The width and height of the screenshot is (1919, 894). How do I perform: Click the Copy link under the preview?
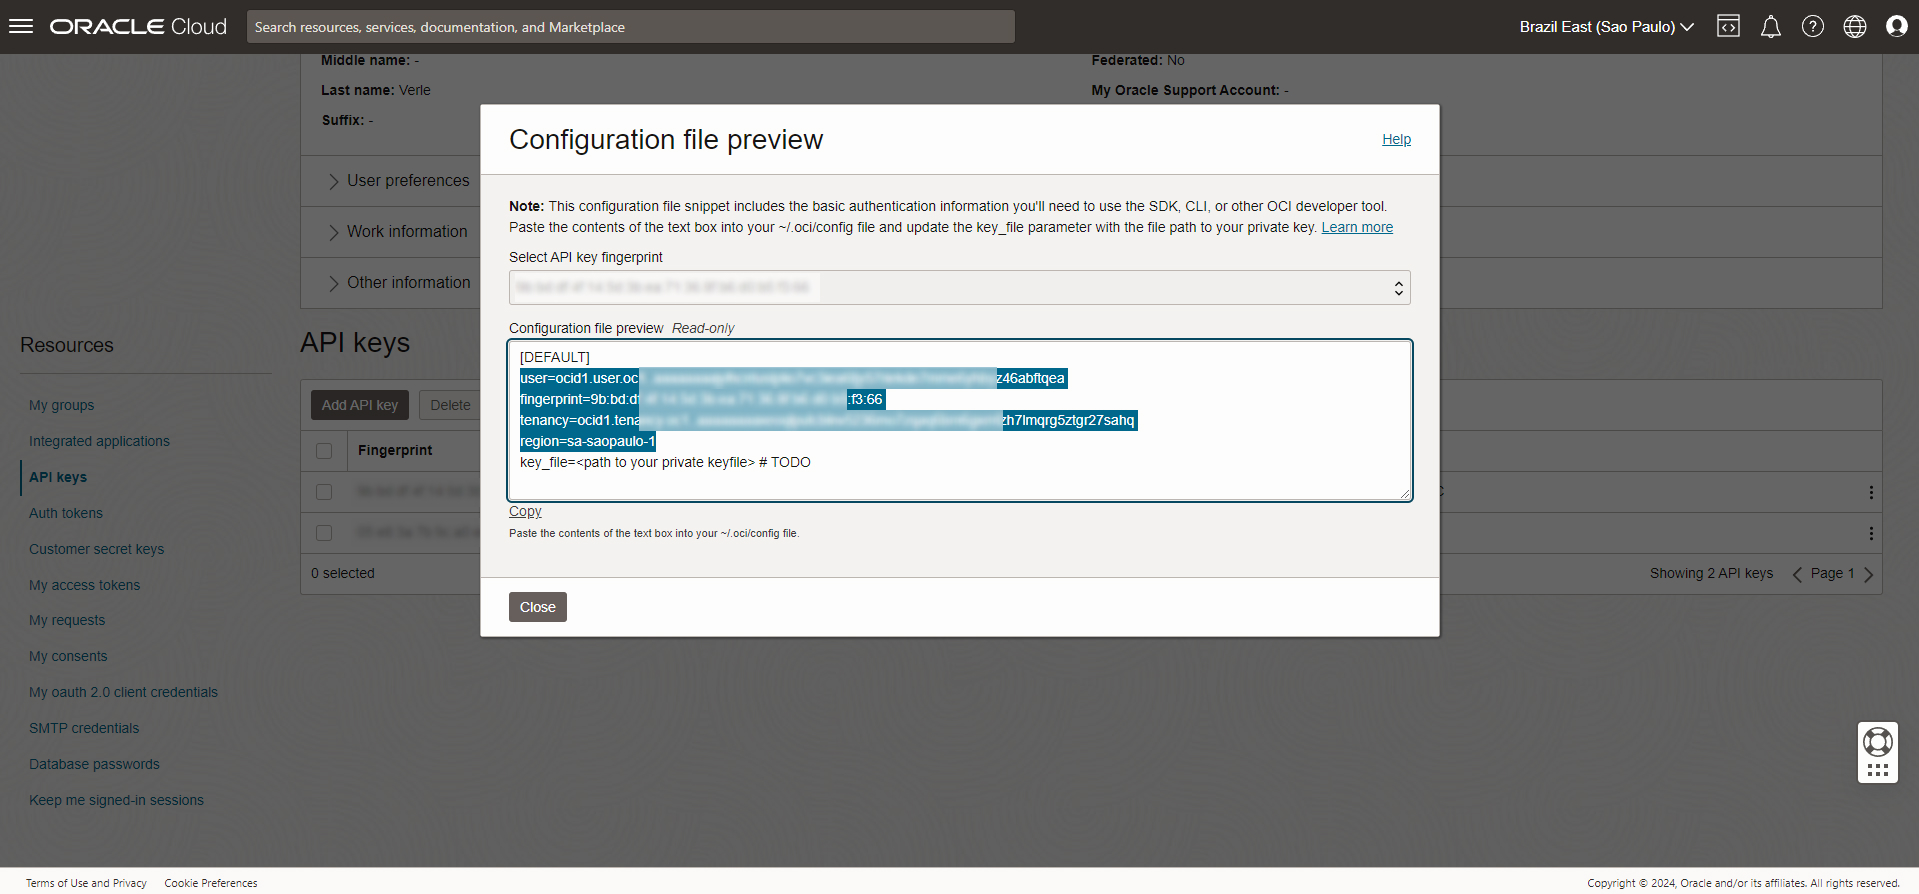tap(525, 511)
